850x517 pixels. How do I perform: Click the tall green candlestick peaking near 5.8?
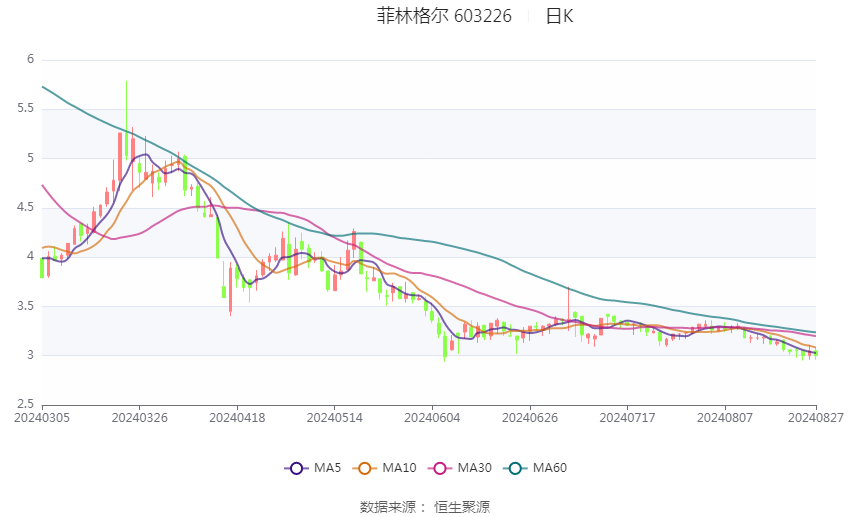coord(126,120)
